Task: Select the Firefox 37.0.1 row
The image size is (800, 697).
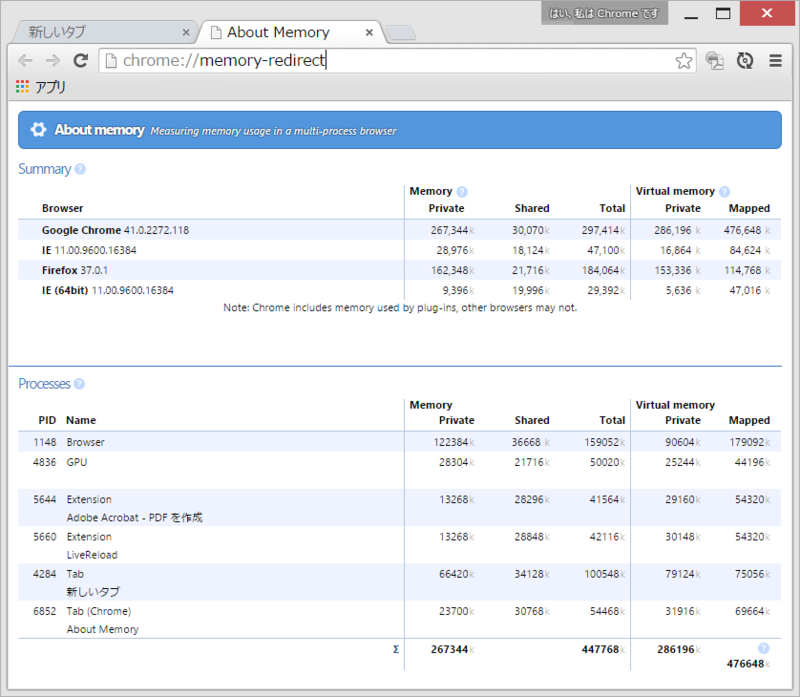Action: point(399,270)
